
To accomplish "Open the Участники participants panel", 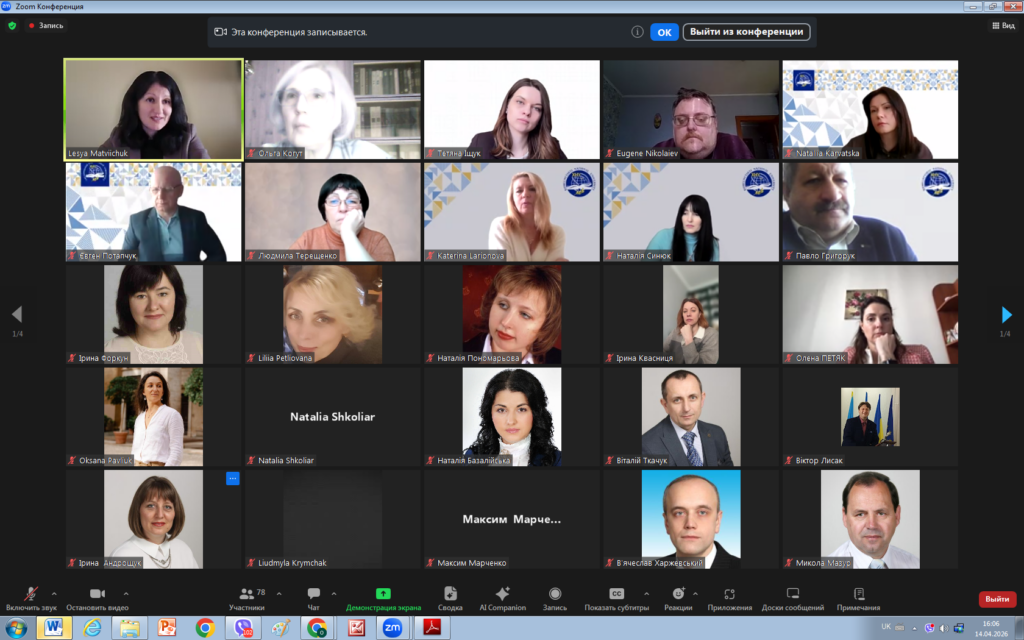I will [x=246, y=597].
